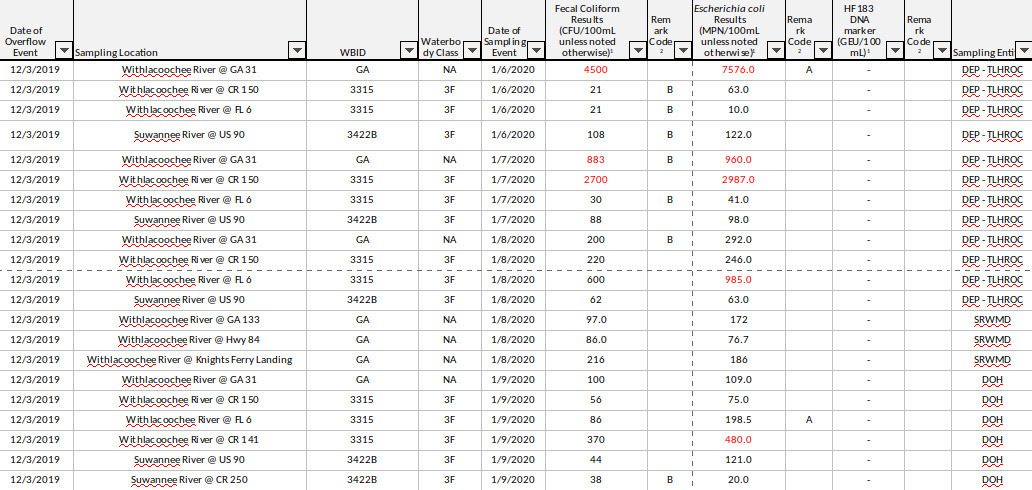Select the E. coli value 292.0
The width and height of the screenshot is (1032, 490).
click(738, 240)
